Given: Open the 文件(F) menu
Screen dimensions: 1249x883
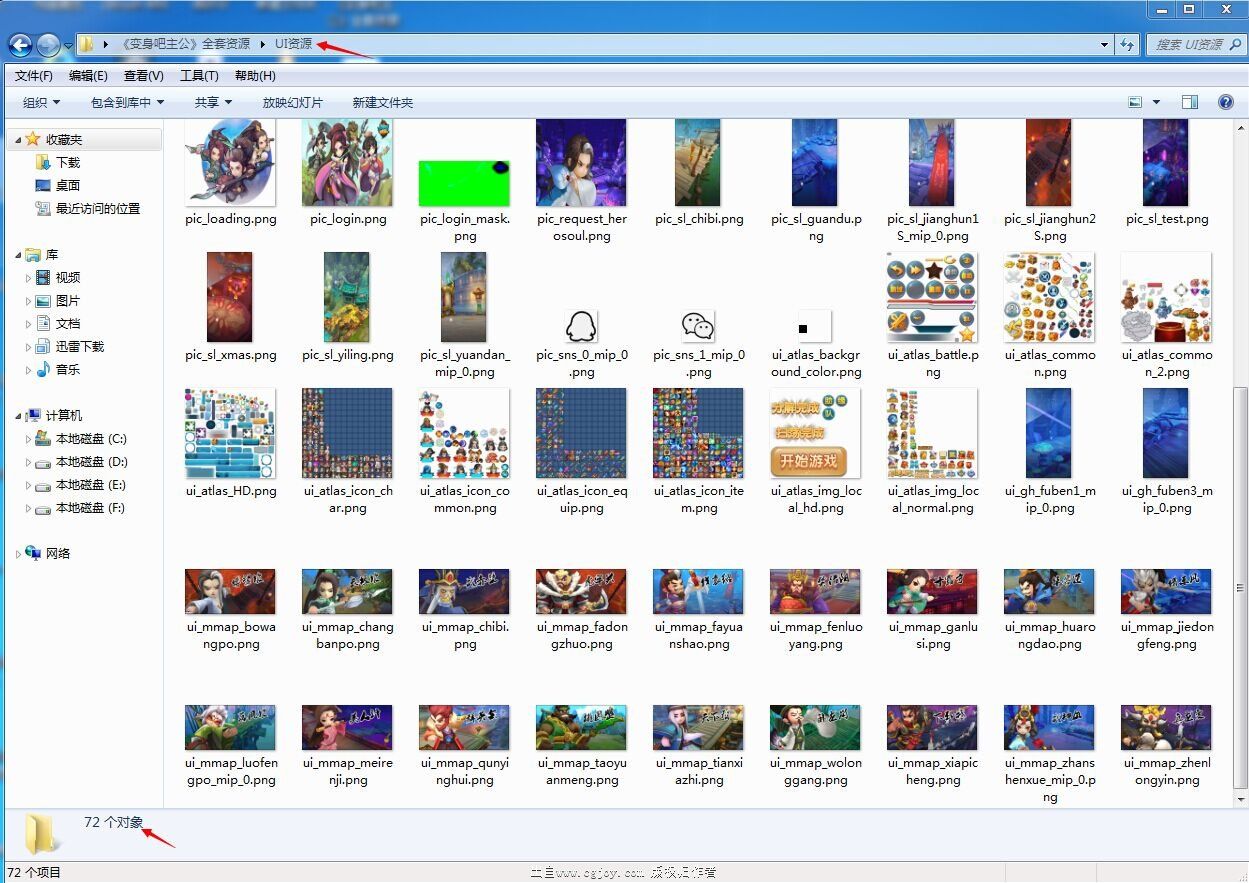Looking at the screenshot, I should pyautogui.click(x=34, y=76).
